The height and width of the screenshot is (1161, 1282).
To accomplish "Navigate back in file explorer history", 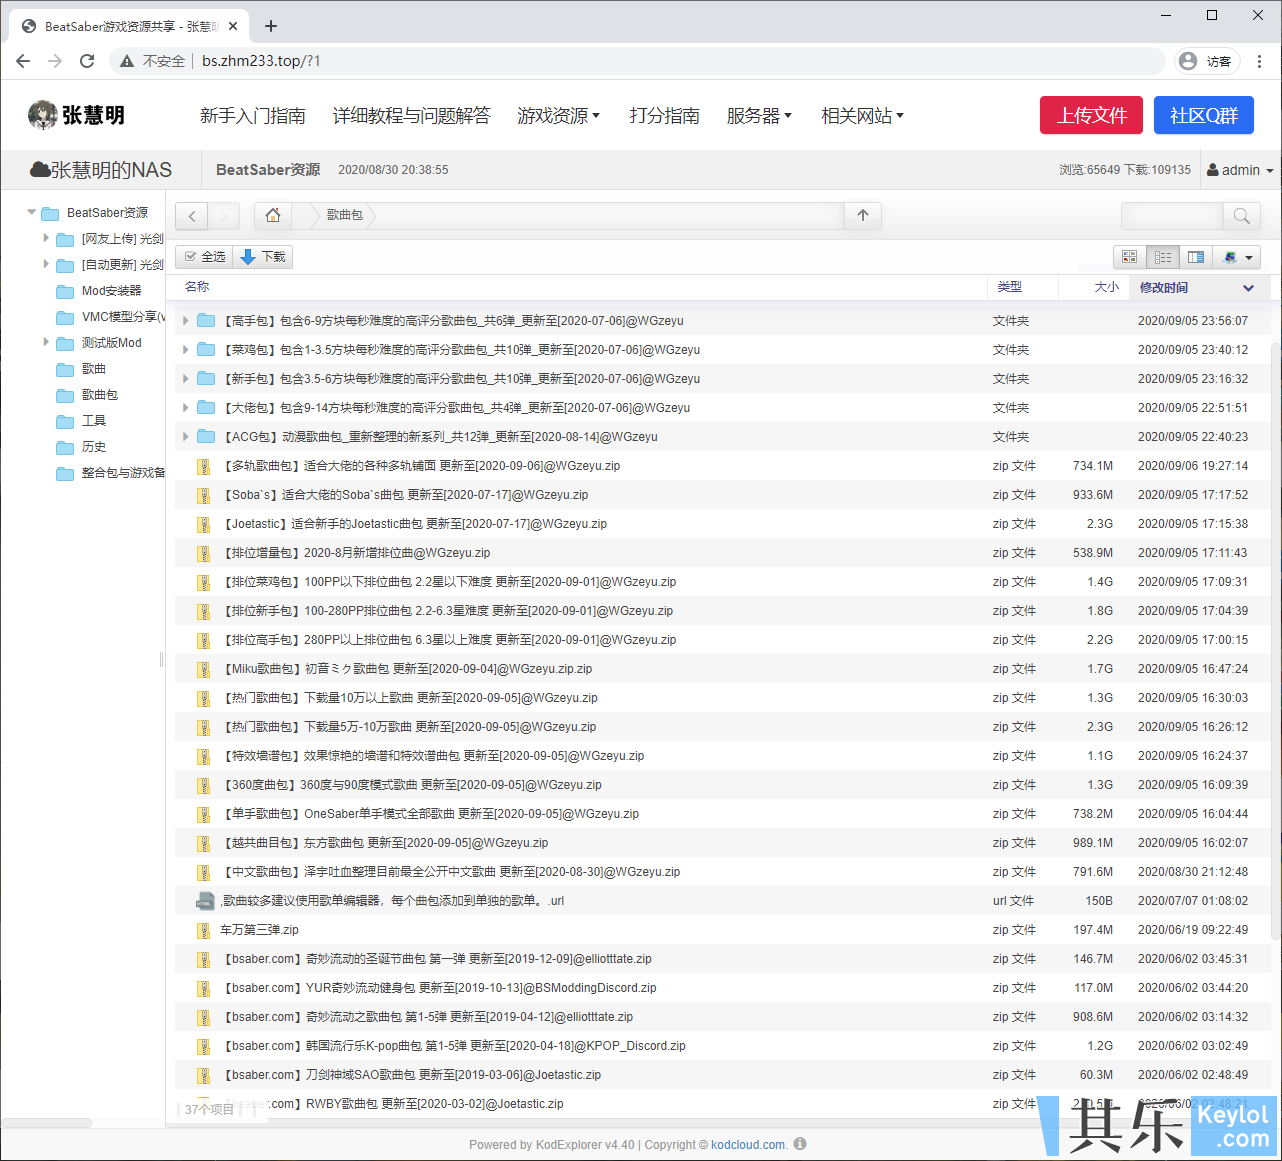I will click(x=192, y=216).
